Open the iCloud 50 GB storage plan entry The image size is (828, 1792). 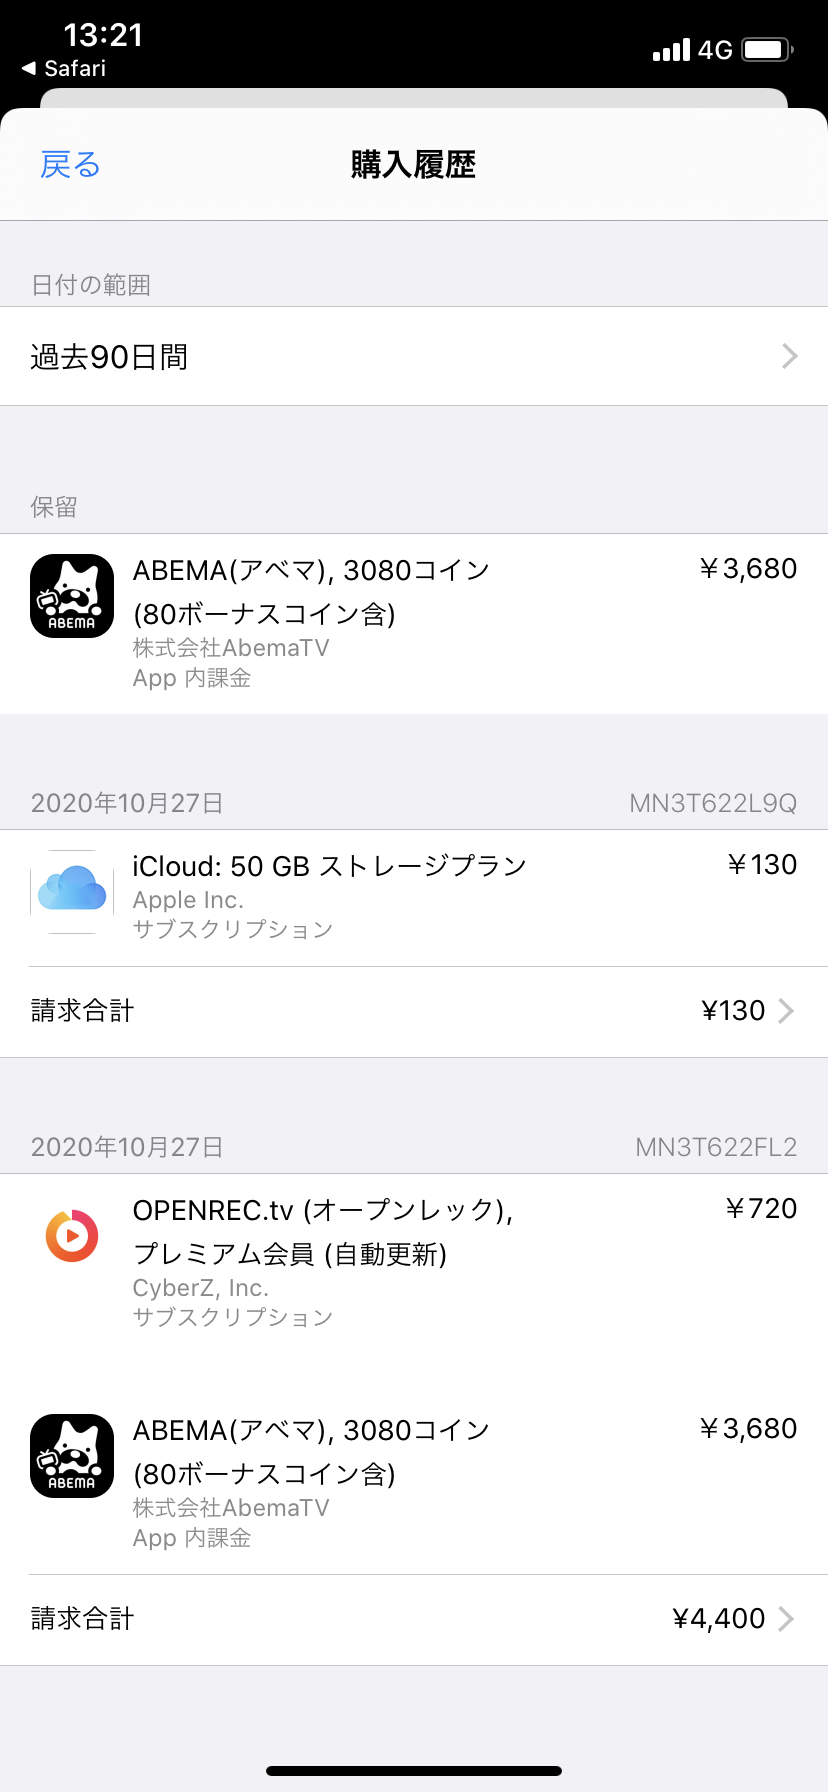click(x=330, y=866)
